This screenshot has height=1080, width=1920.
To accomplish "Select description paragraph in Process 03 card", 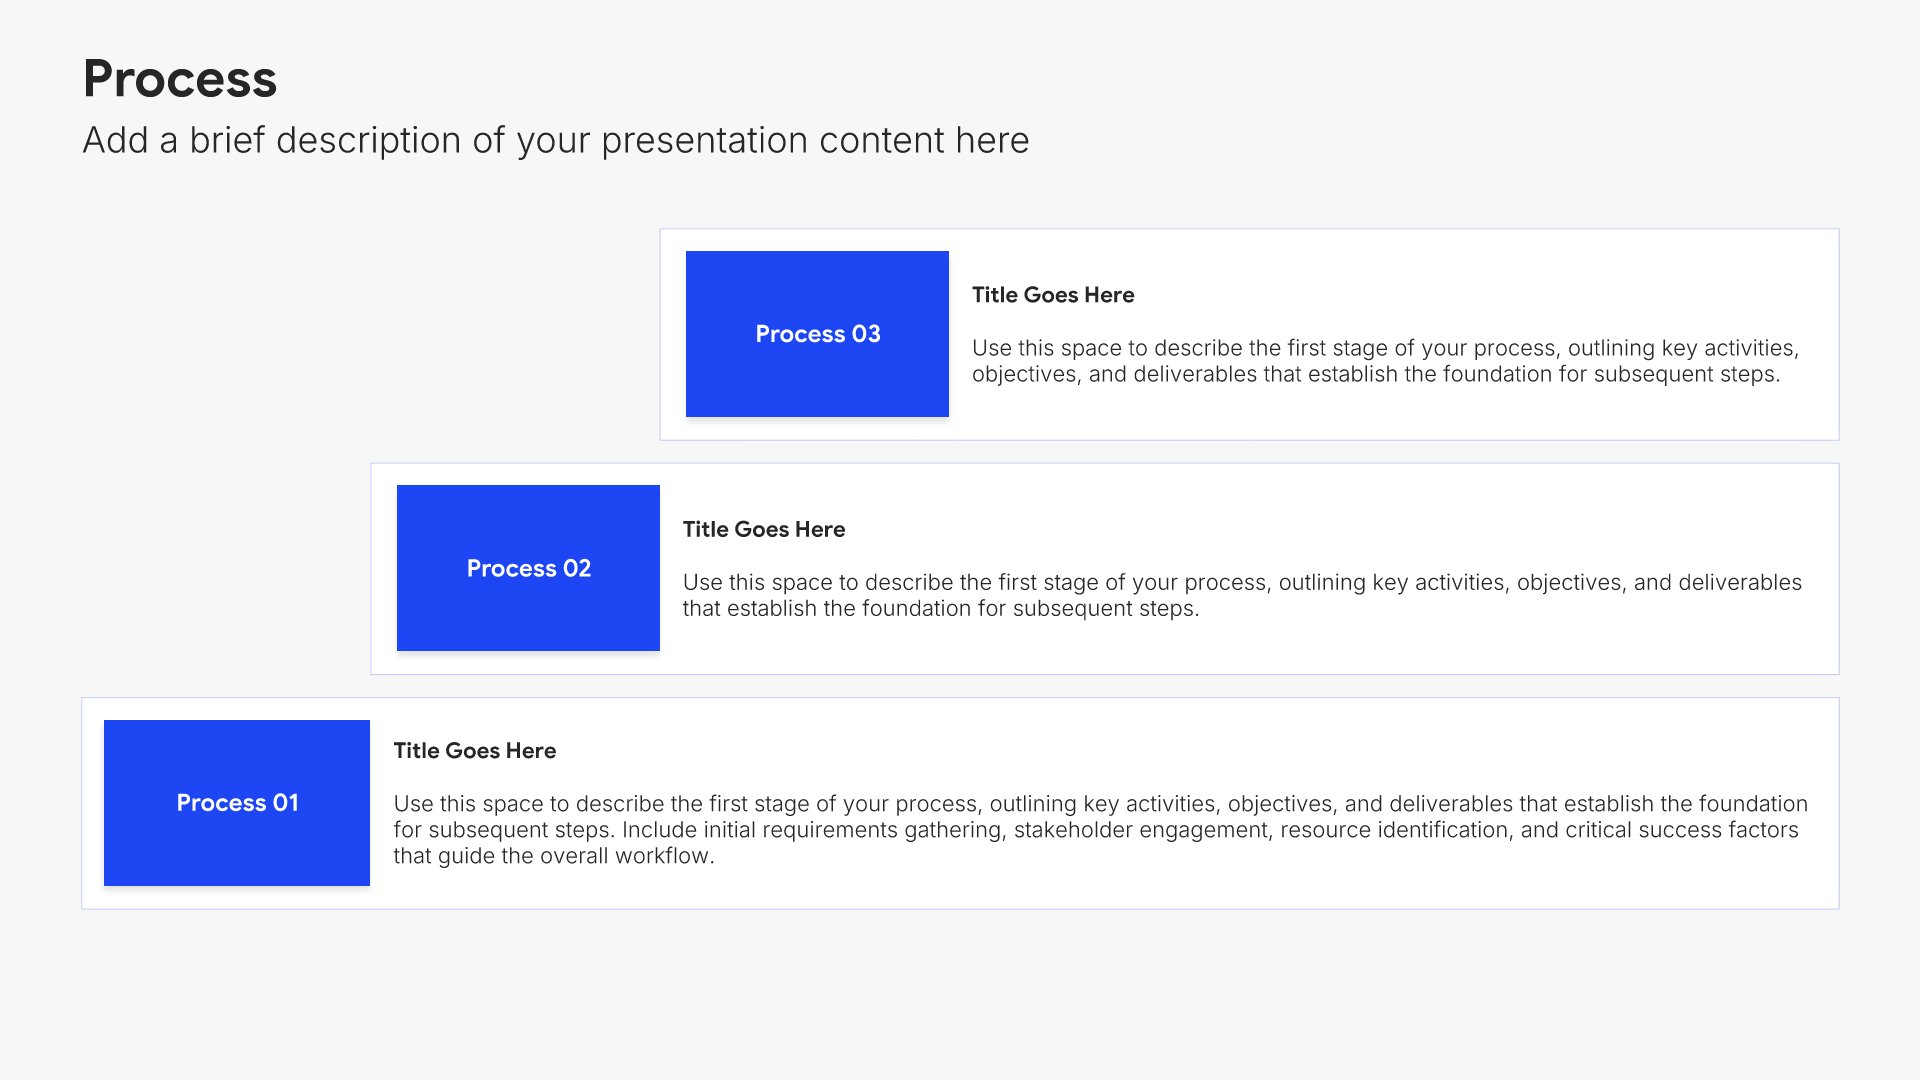I will [1386, 361].
